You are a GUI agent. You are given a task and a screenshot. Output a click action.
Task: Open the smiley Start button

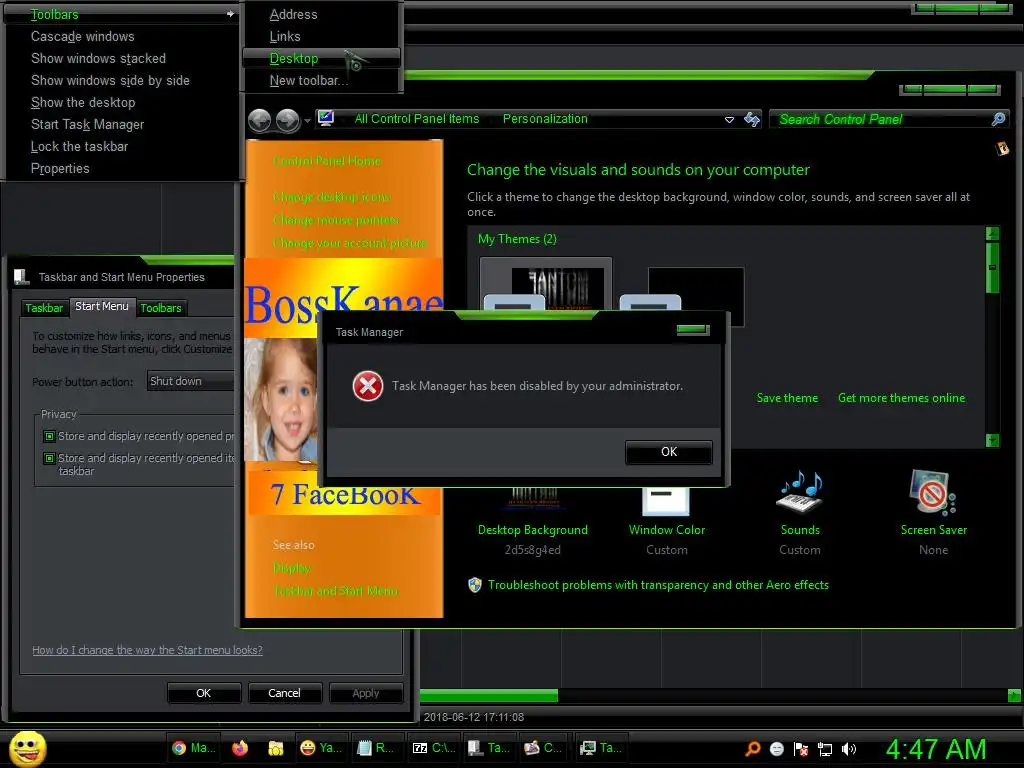click(27, 748)
